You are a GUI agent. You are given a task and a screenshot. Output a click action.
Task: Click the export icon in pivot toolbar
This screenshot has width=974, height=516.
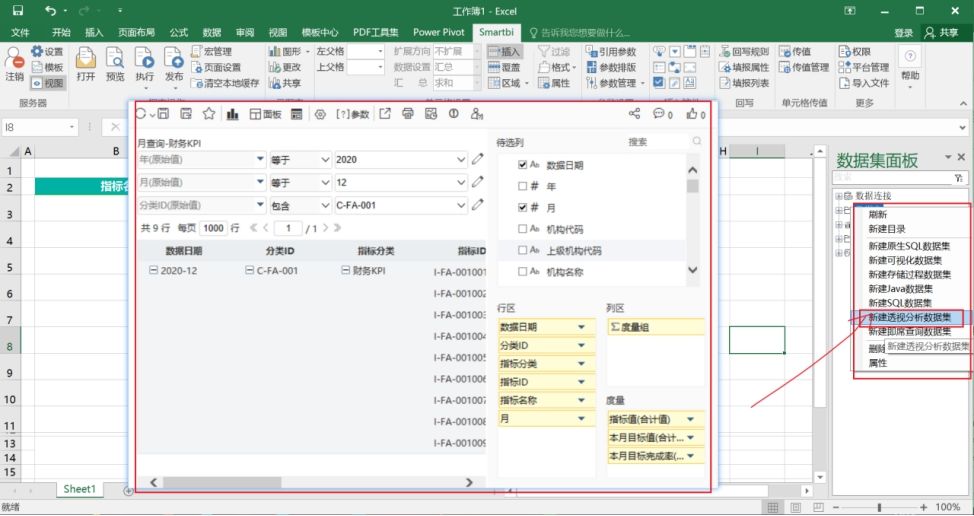coord(385,114)
